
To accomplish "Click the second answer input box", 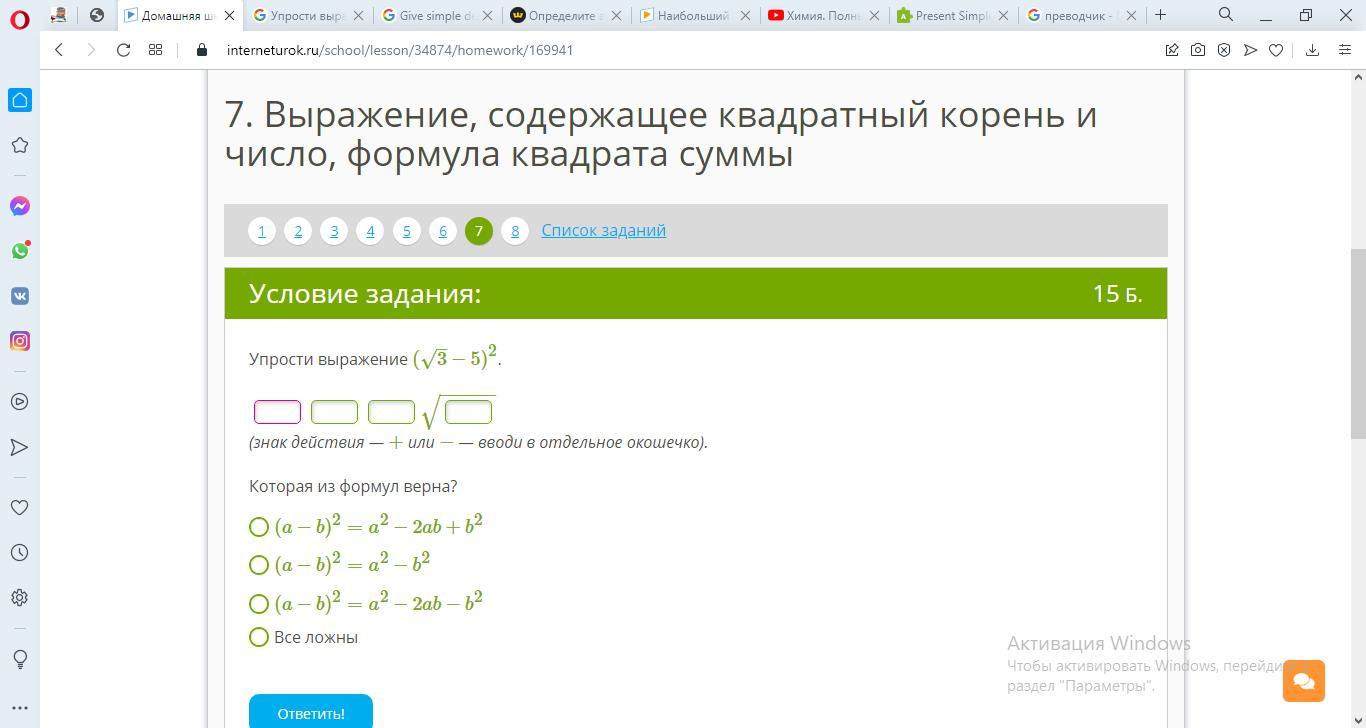I will coord(334,412).
